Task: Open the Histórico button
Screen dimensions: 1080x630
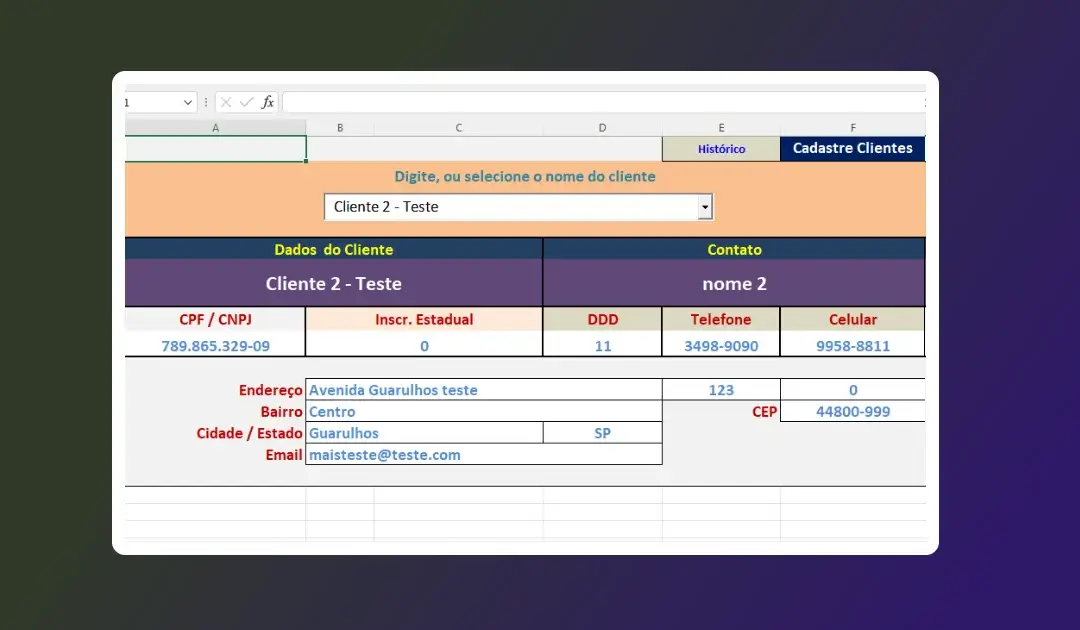Action: pyautogui.click(x=721, y=149)
